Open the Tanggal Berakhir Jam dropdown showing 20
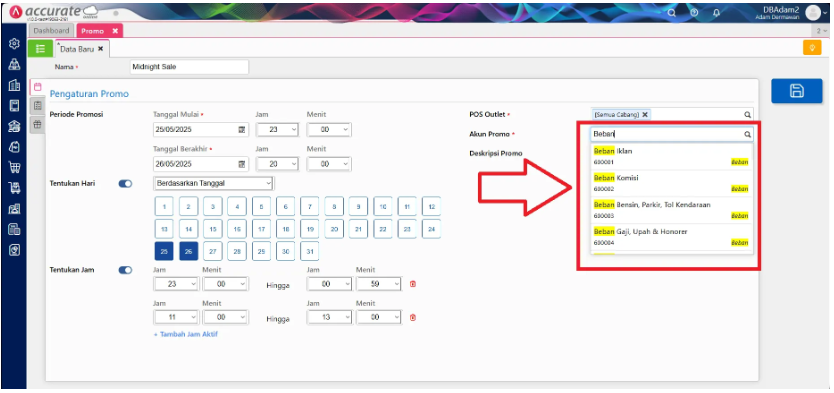 (277, 164)
